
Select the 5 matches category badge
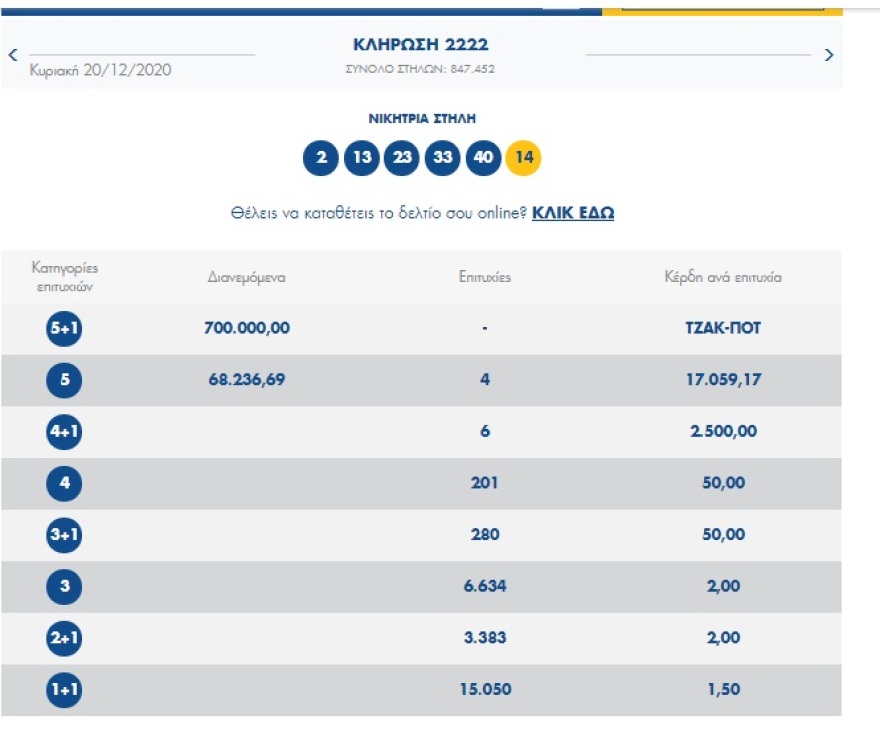64,380
